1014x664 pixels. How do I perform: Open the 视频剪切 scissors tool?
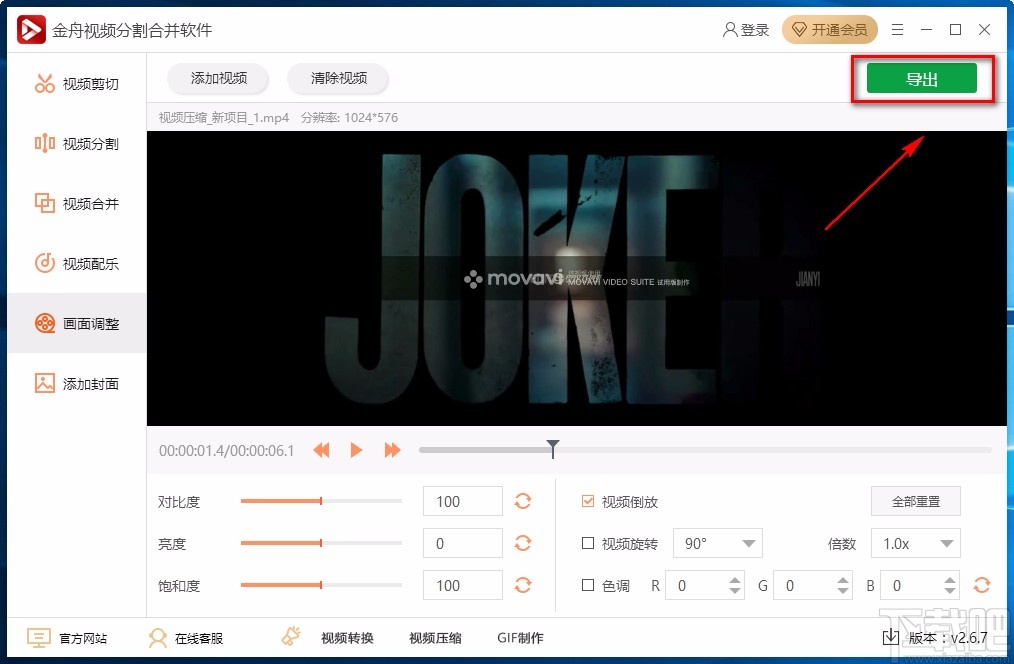pos(45,83)
